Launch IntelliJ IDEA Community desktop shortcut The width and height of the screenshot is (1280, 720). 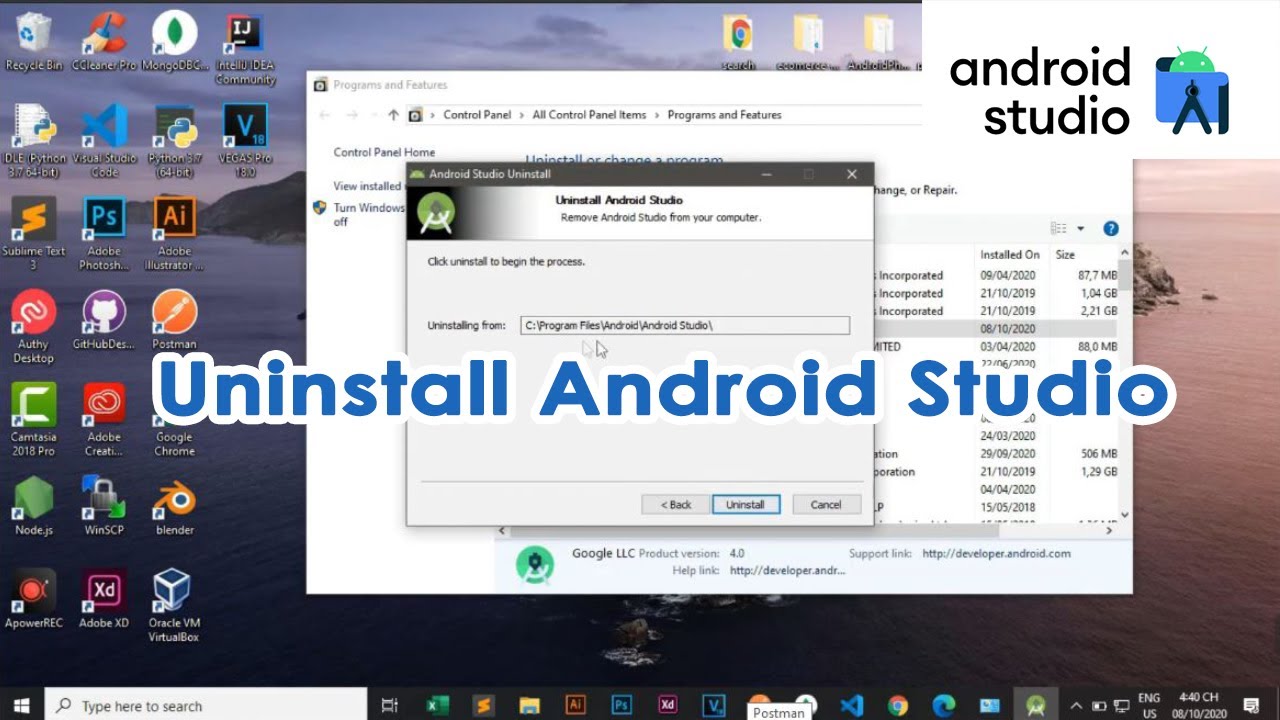[x=245, y=48]
